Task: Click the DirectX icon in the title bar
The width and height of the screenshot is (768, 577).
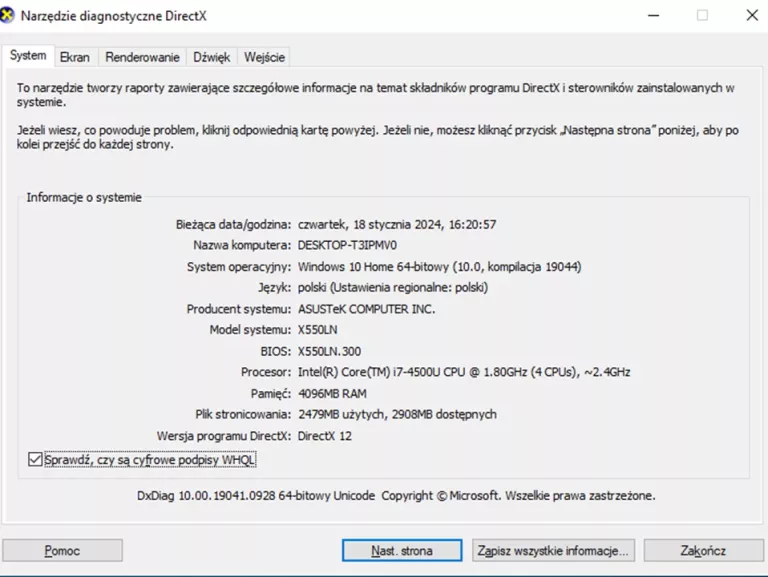Action: pyautogui.click(x=9, y=15)
